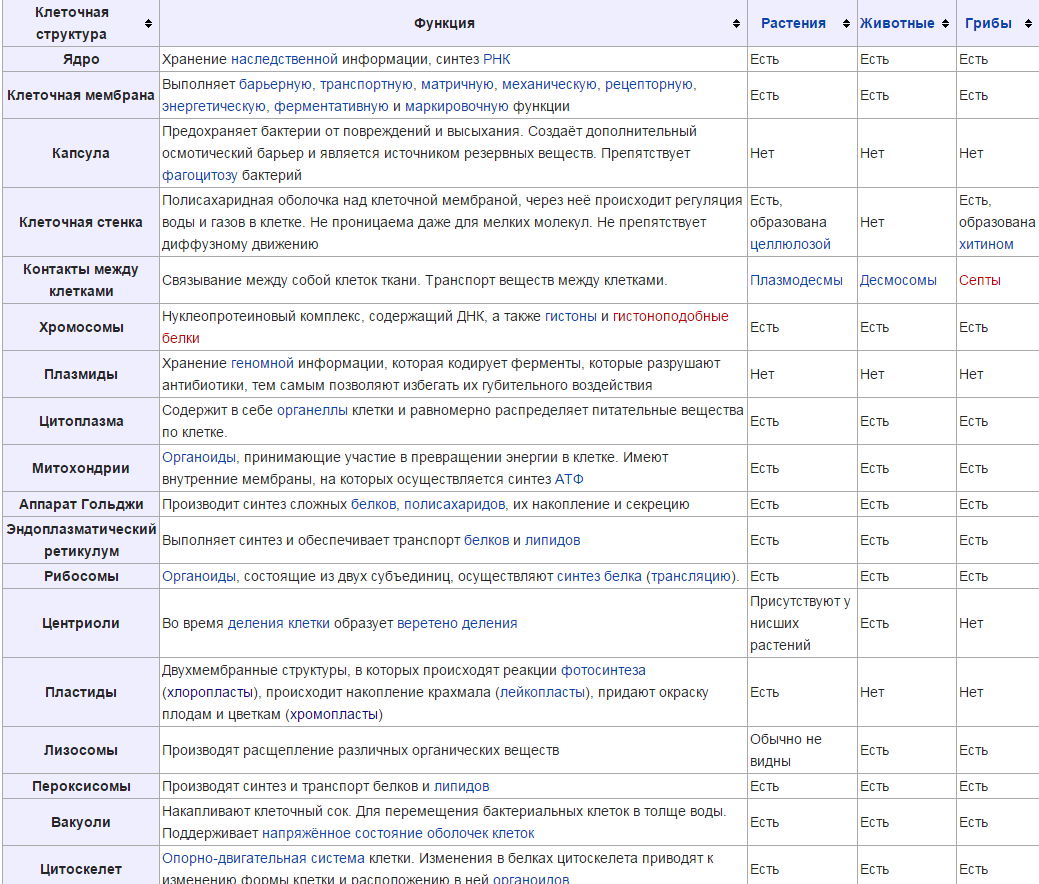This screenshot has height=884, width=1039.
Task: Click the фагоцитозу link in Капсула row
Action: click(x=199, y=175)
